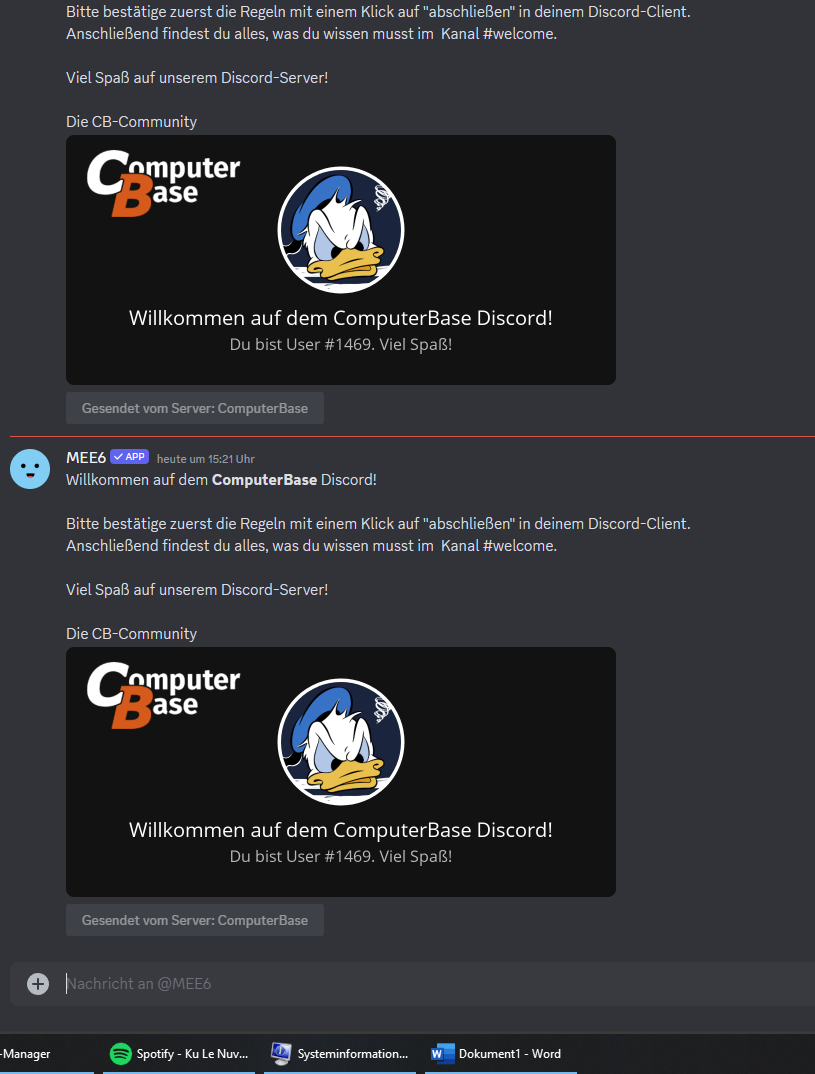Switch to Spotify in the taskbar
815x1074 pixels.
click(x=179, y=1053)
